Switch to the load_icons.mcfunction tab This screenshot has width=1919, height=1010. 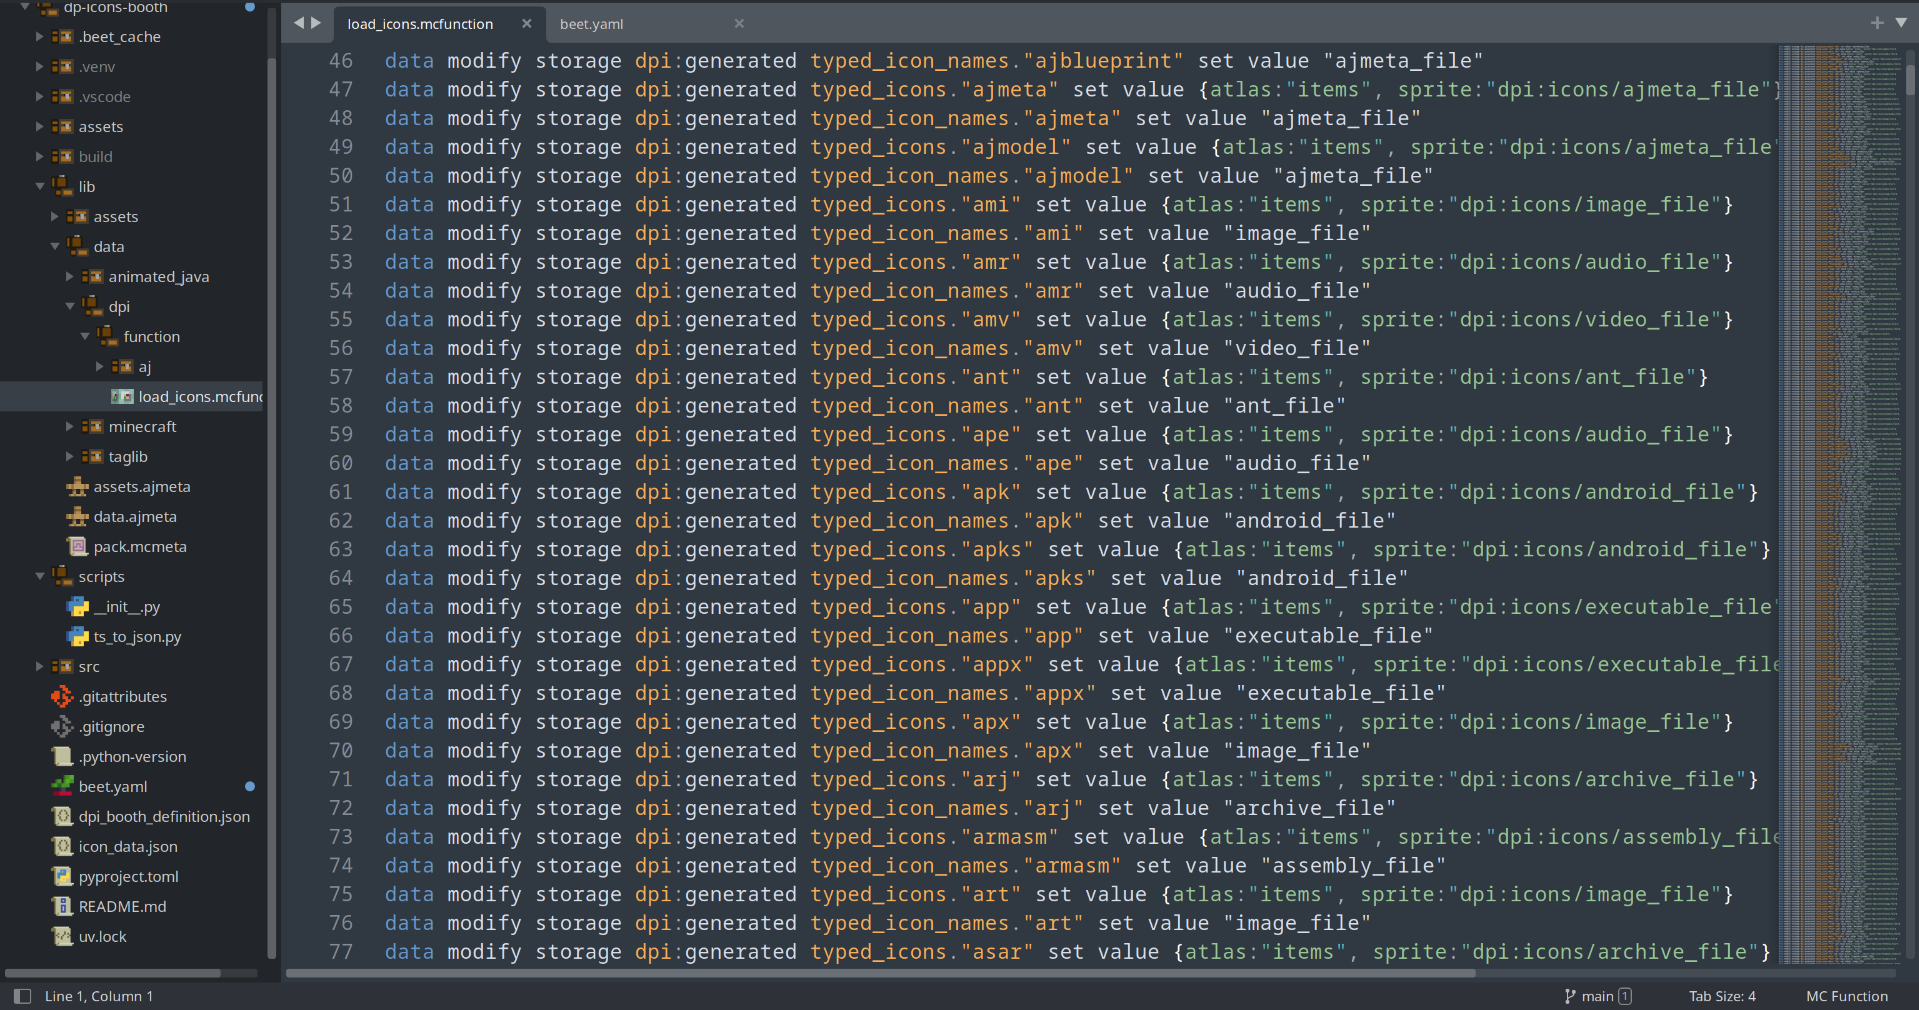[x=420, y=24]
